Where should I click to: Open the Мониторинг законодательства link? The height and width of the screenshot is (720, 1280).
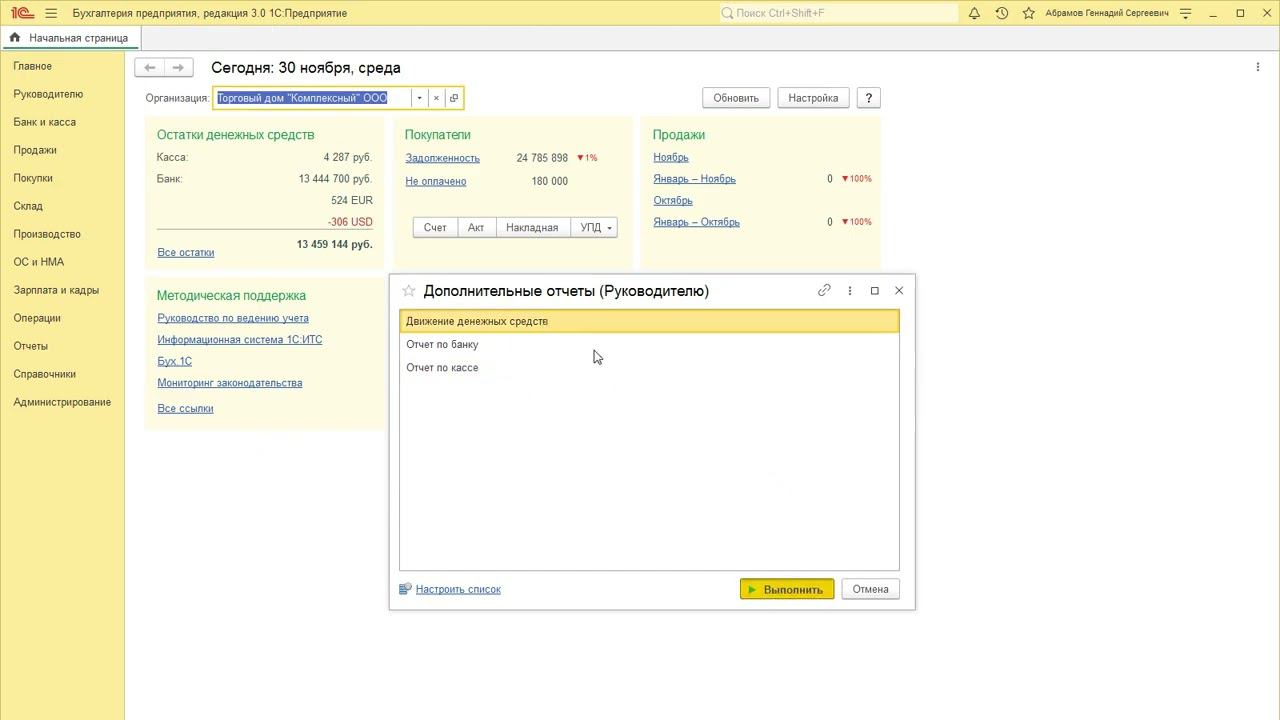[x=230, y=383]
